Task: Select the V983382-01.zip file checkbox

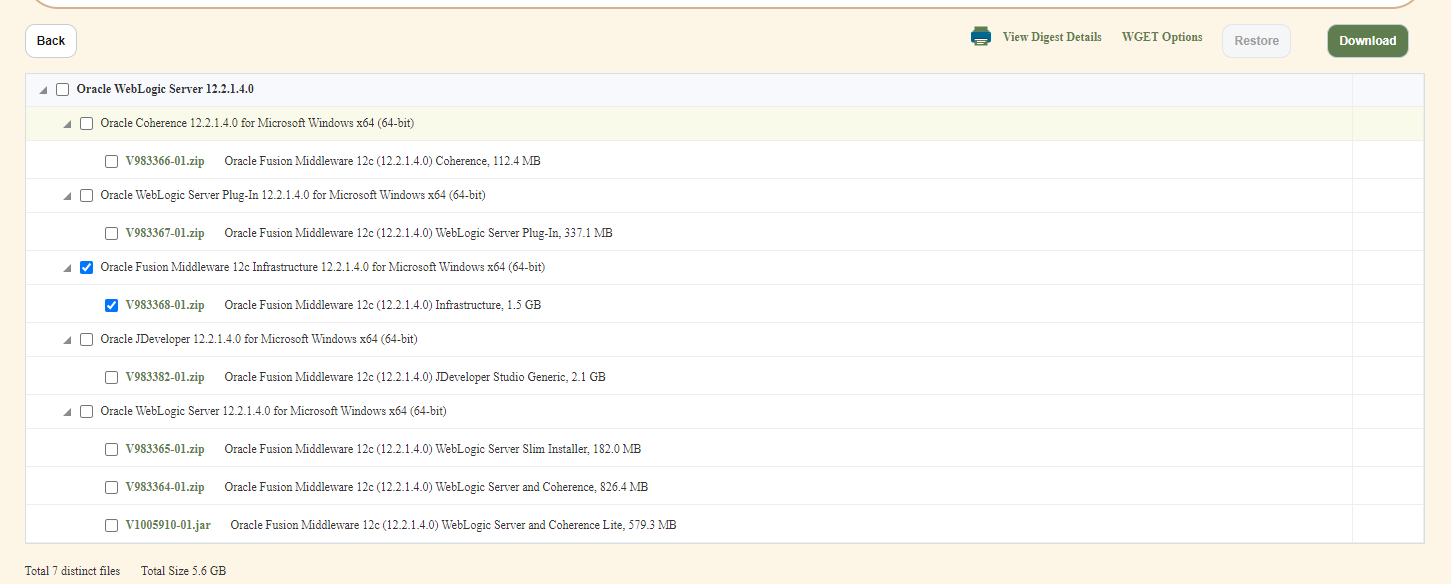Action: [x=112, y=378]
